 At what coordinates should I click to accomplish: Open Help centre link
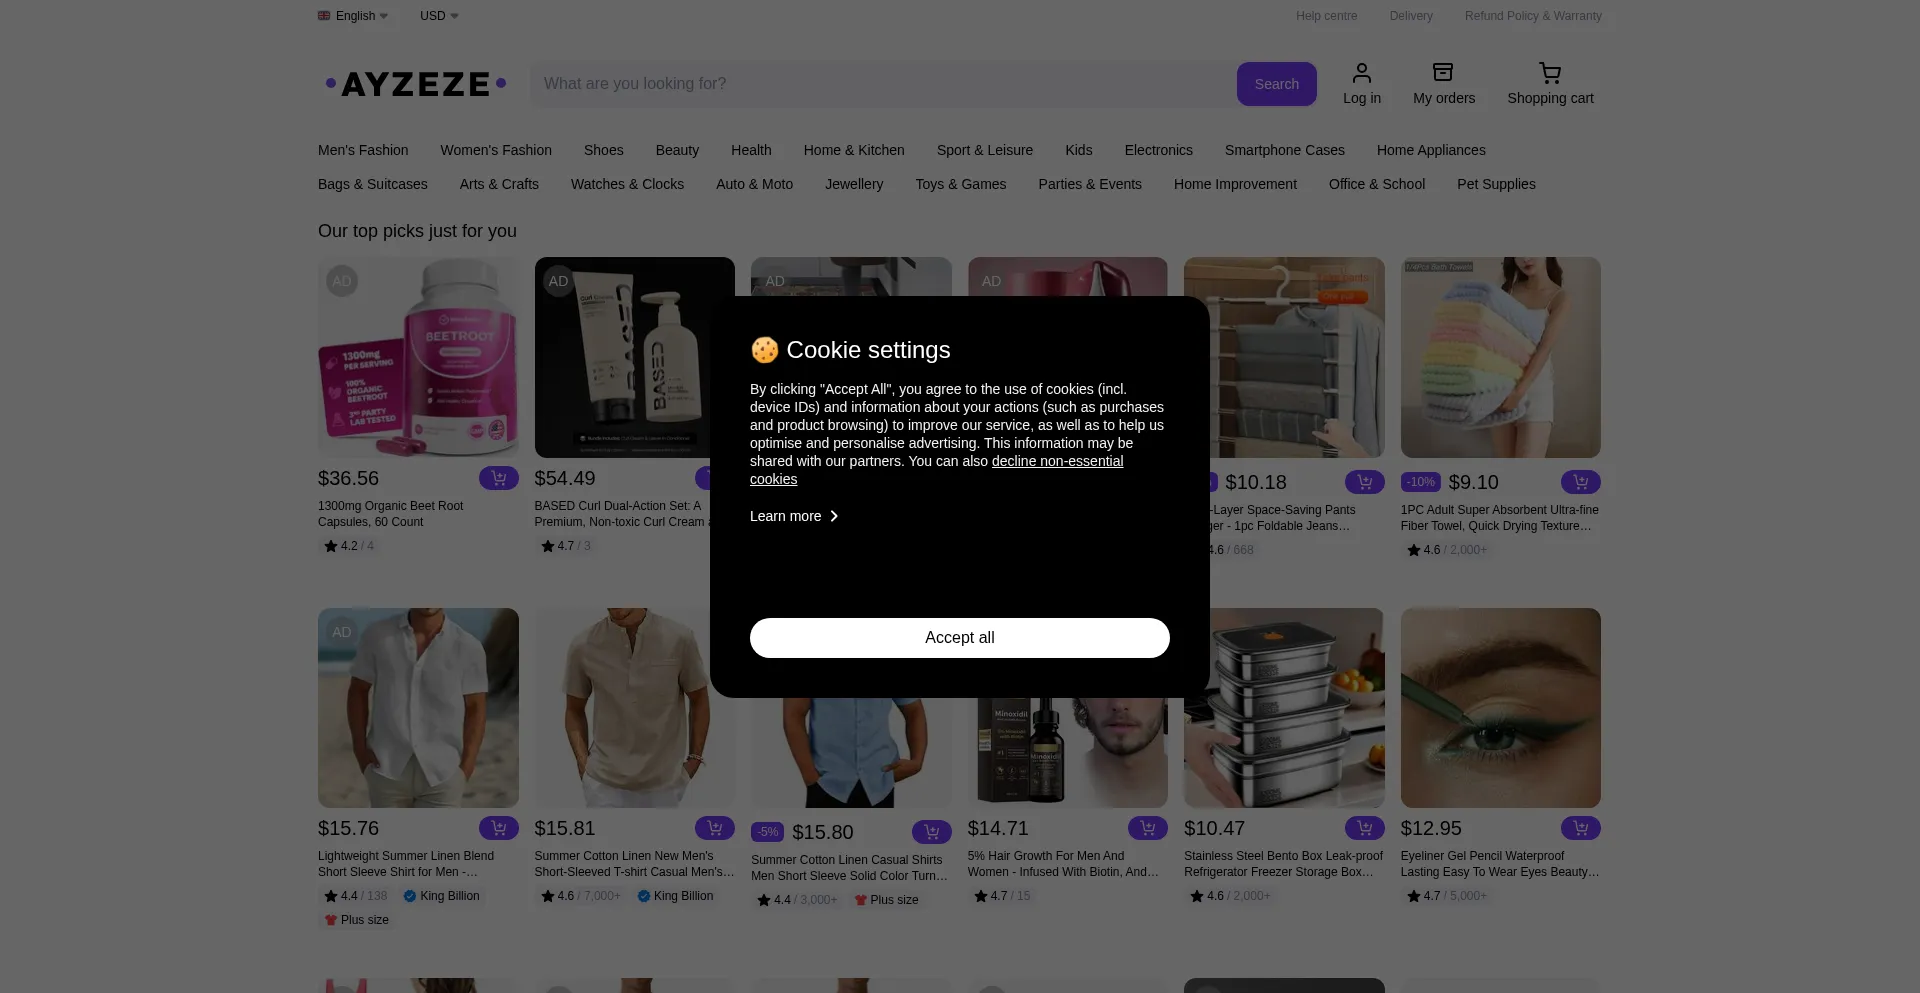pos(1326,16)
